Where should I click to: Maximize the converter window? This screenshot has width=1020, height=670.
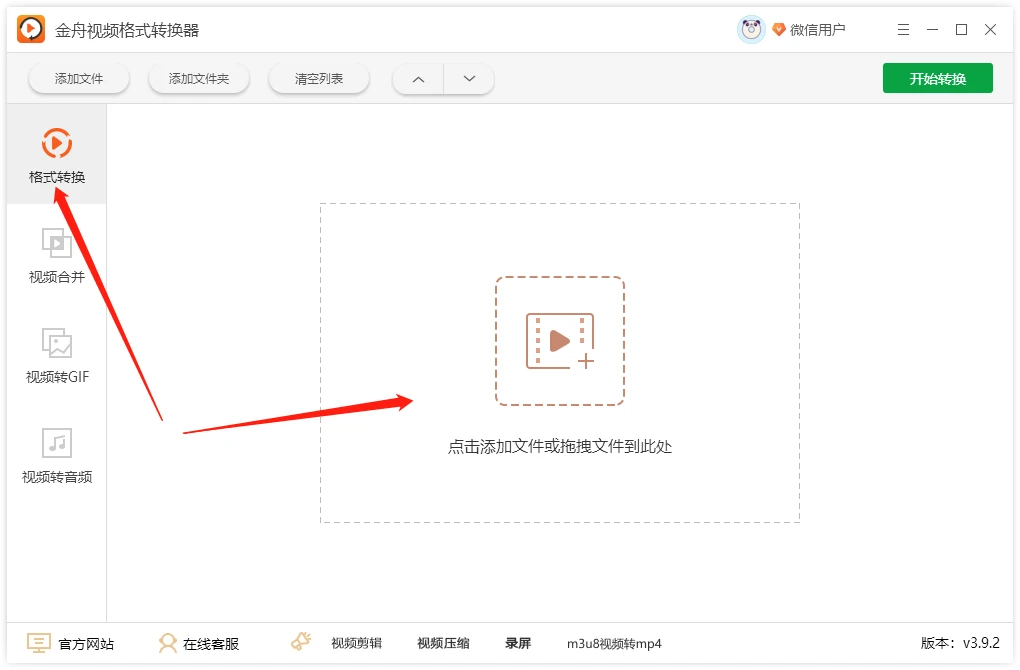click(x=961, y=30)
